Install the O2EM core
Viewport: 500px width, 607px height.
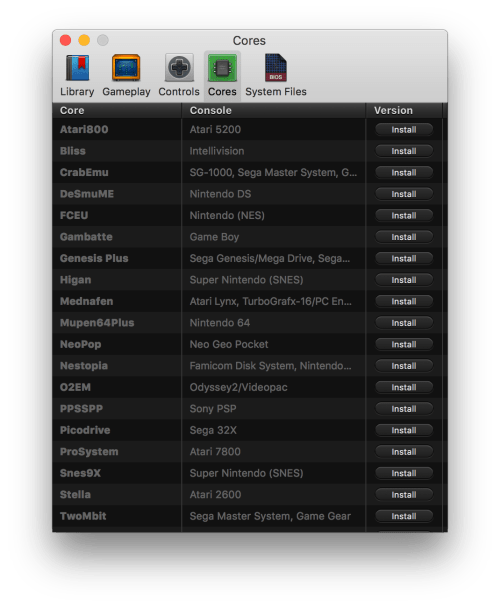point(404,388)
